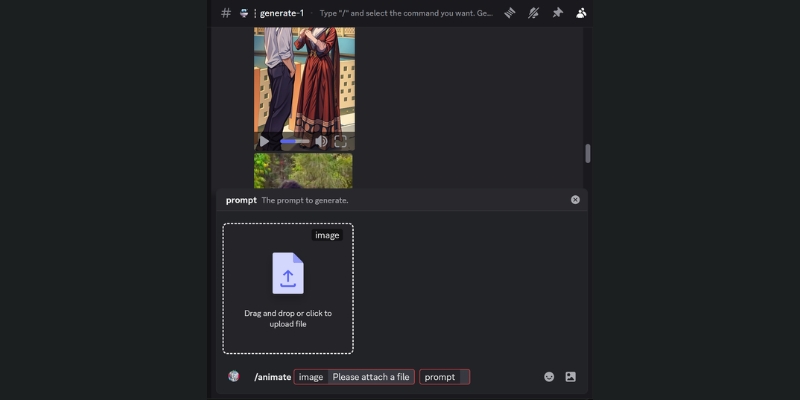The height and width of the screenshot is (400, 800).
Task: Show the member list icon
Action: pos(581,13)
